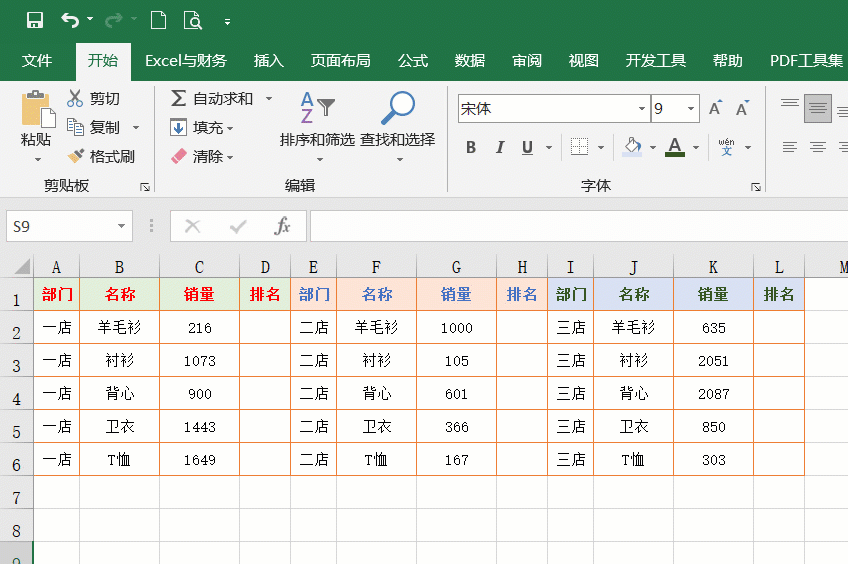Toggle Underline formatting
848x564 pixels.
(x=527, y=148)
